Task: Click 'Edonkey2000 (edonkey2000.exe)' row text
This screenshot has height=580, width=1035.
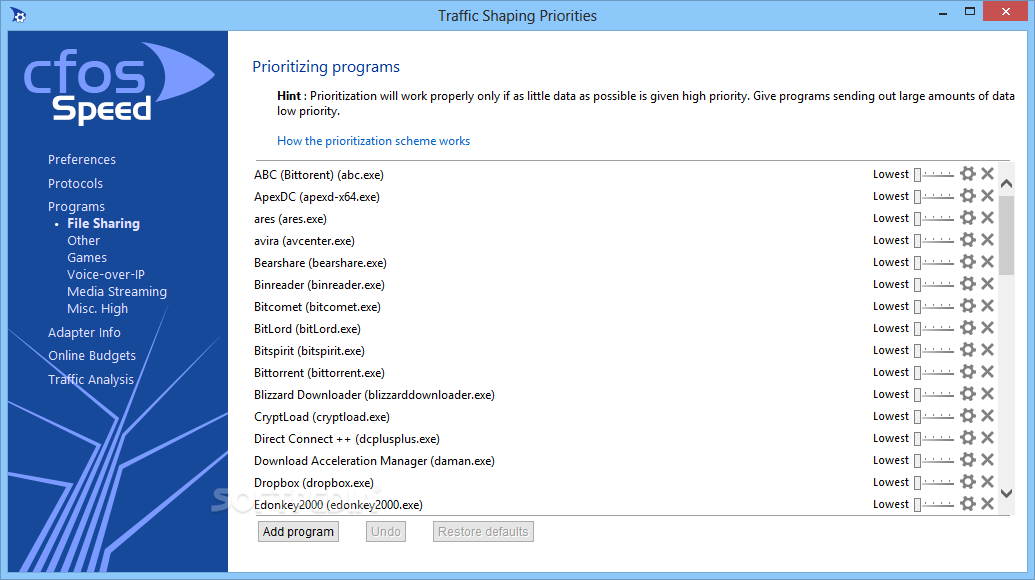Action: 338,505
